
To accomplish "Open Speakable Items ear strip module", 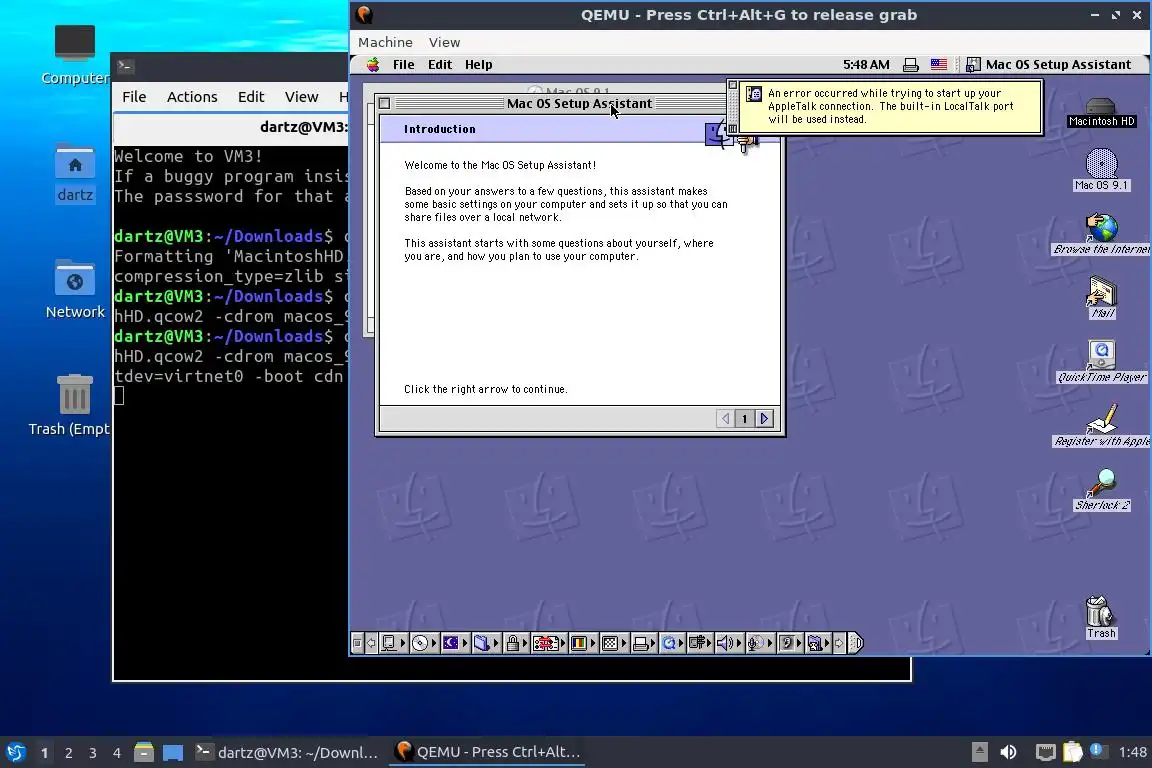I will [791, 643].
